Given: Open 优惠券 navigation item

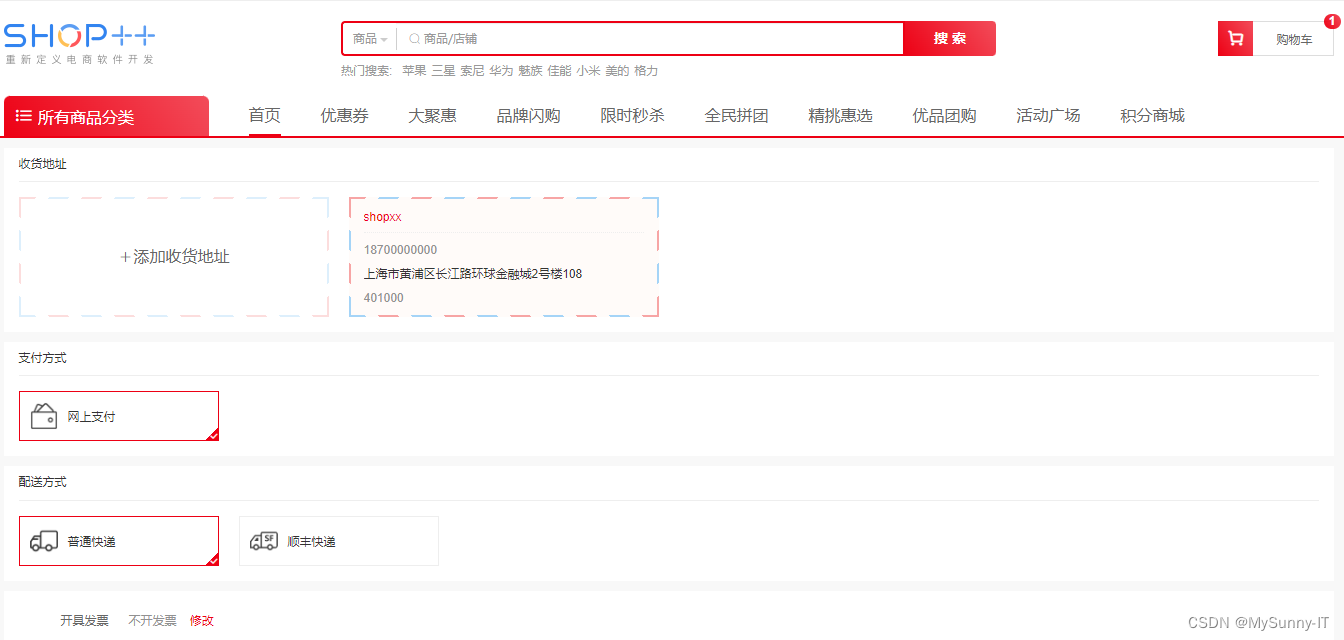Looking at the screenshot, I should (x=345, y=115).
